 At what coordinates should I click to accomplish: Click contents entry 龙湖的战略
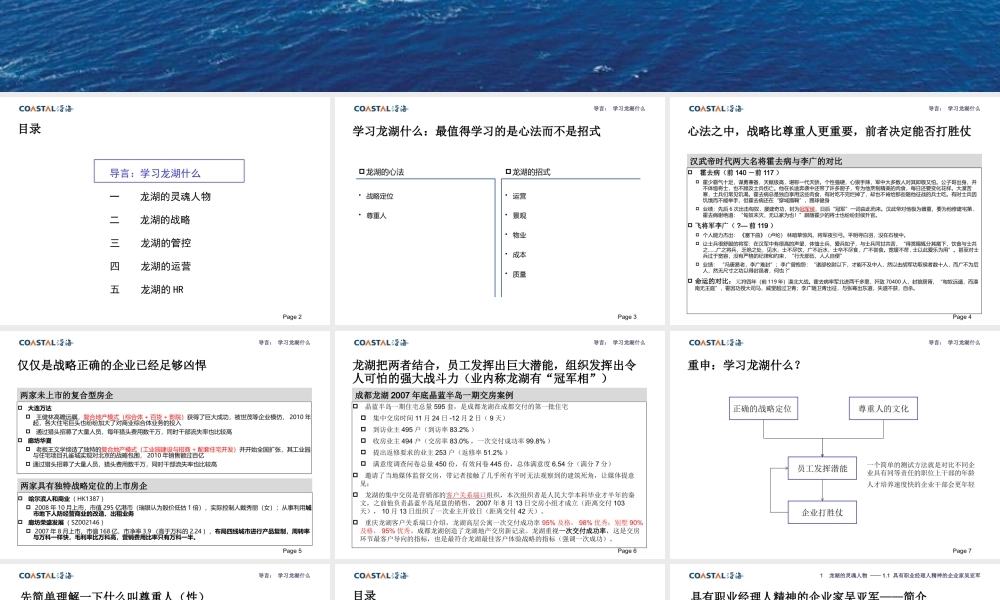(165, 220)
